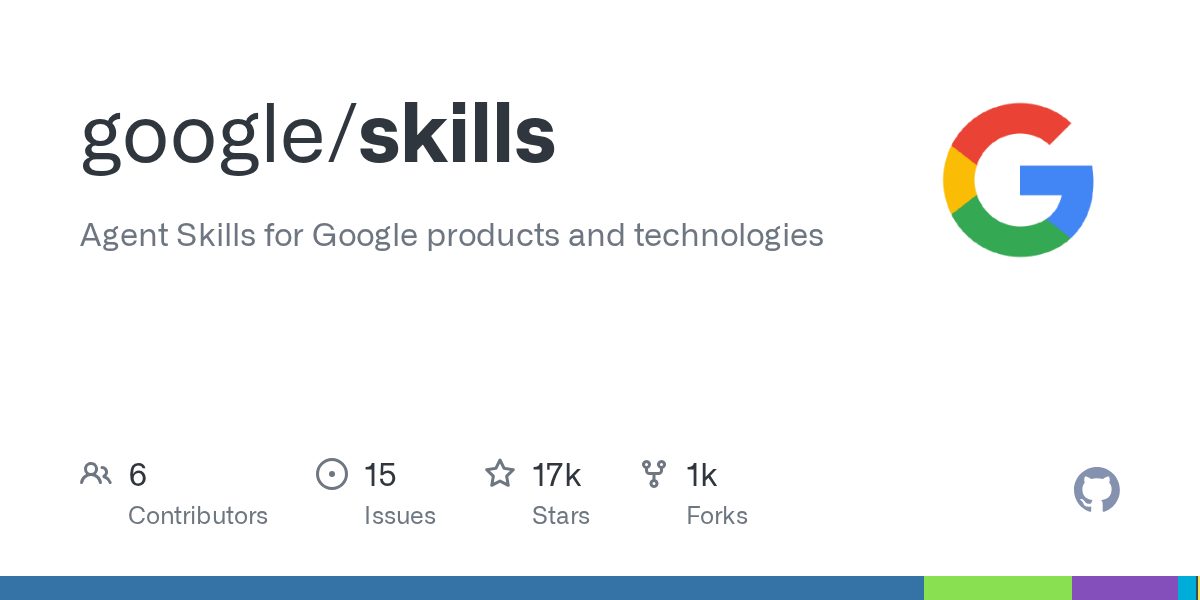Viewport: 1200px width, 600px height.
Task: Click the Issues label
Action: click(400, 516)
